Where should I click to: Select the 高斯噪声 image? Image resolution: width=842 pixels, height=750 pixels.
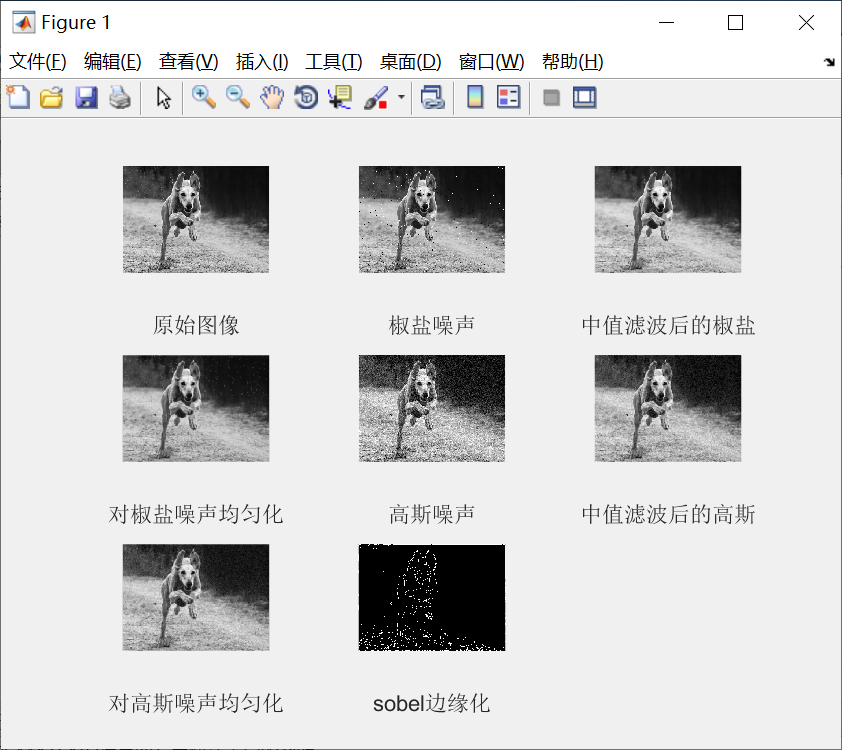pyautogui.click(x=432, y=409)
